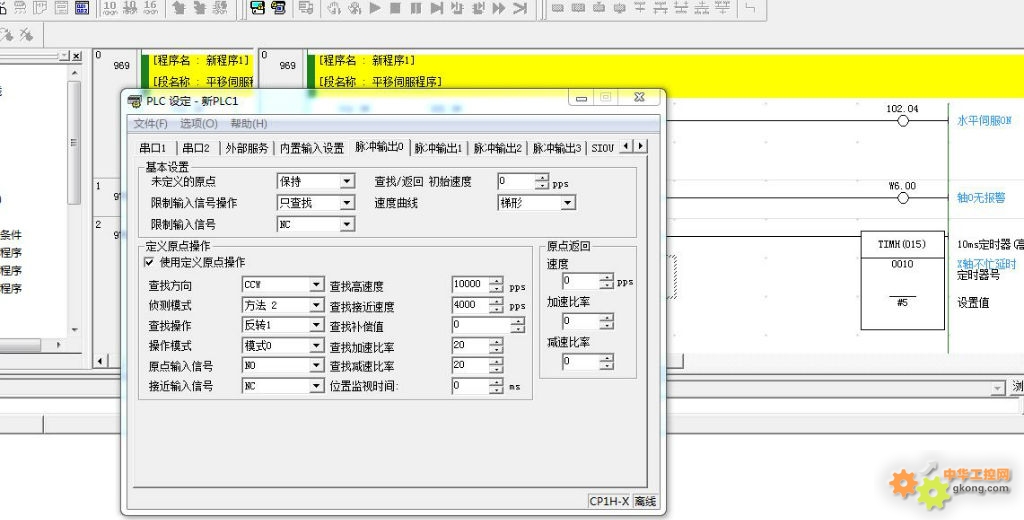Select the TIMH(015) instruction block in ladder
Image resolution: width=1024 pixels, height=520 pixels.
pos(903,280)
